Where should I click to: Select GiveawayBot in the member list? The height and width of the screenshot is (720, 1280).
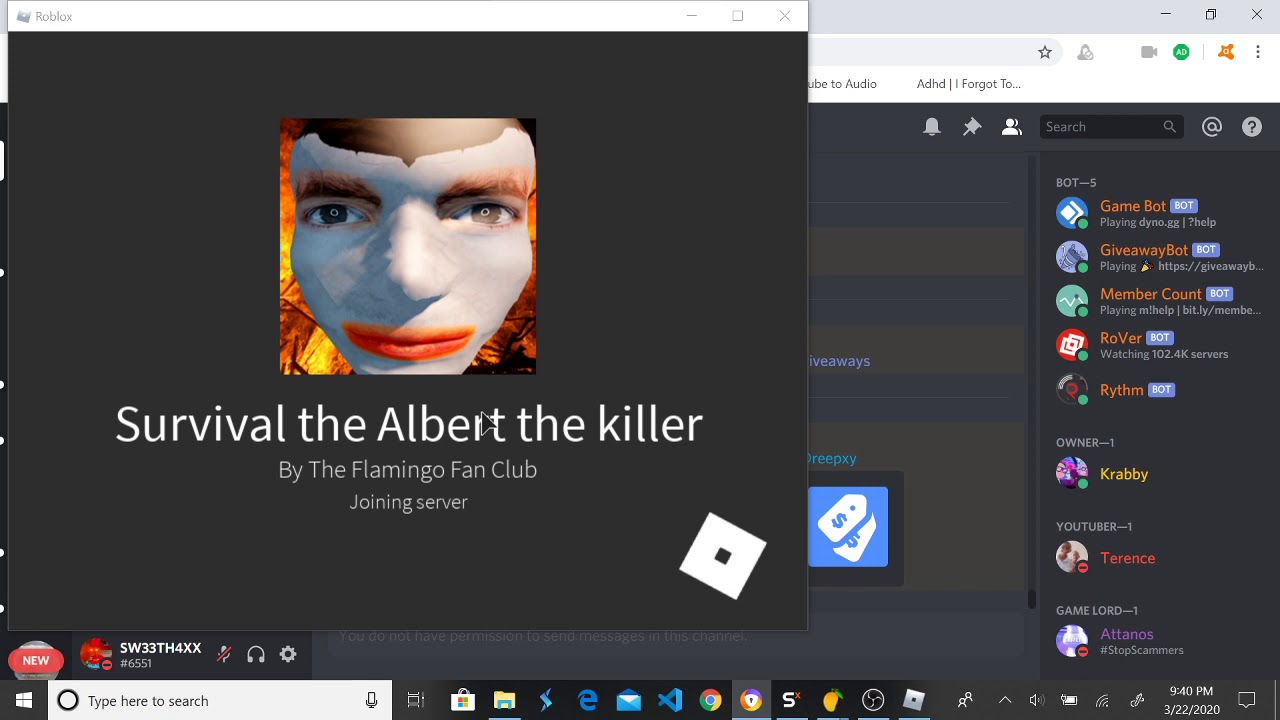1160,257
